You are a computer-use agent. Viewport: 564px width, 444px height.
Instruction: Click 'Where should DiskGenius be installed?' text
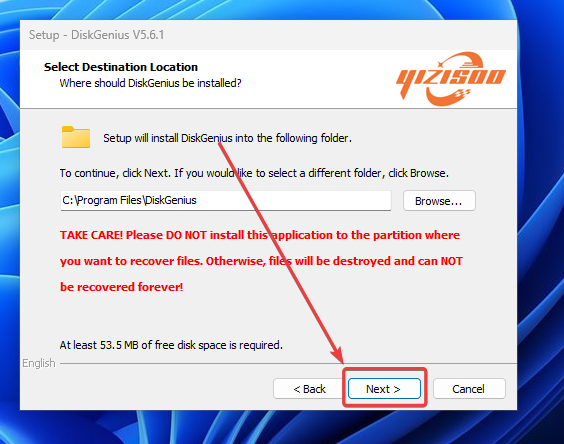tap(150, 83)
